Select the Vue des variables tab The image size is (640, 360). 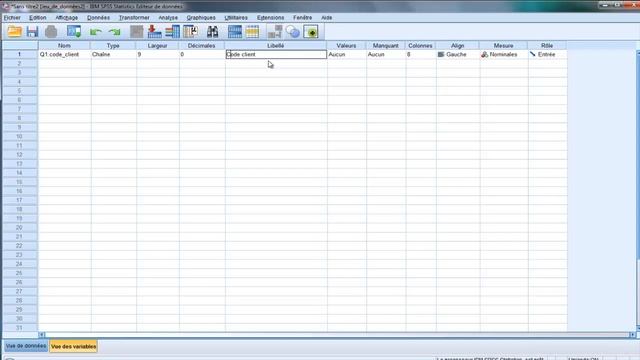74,347
